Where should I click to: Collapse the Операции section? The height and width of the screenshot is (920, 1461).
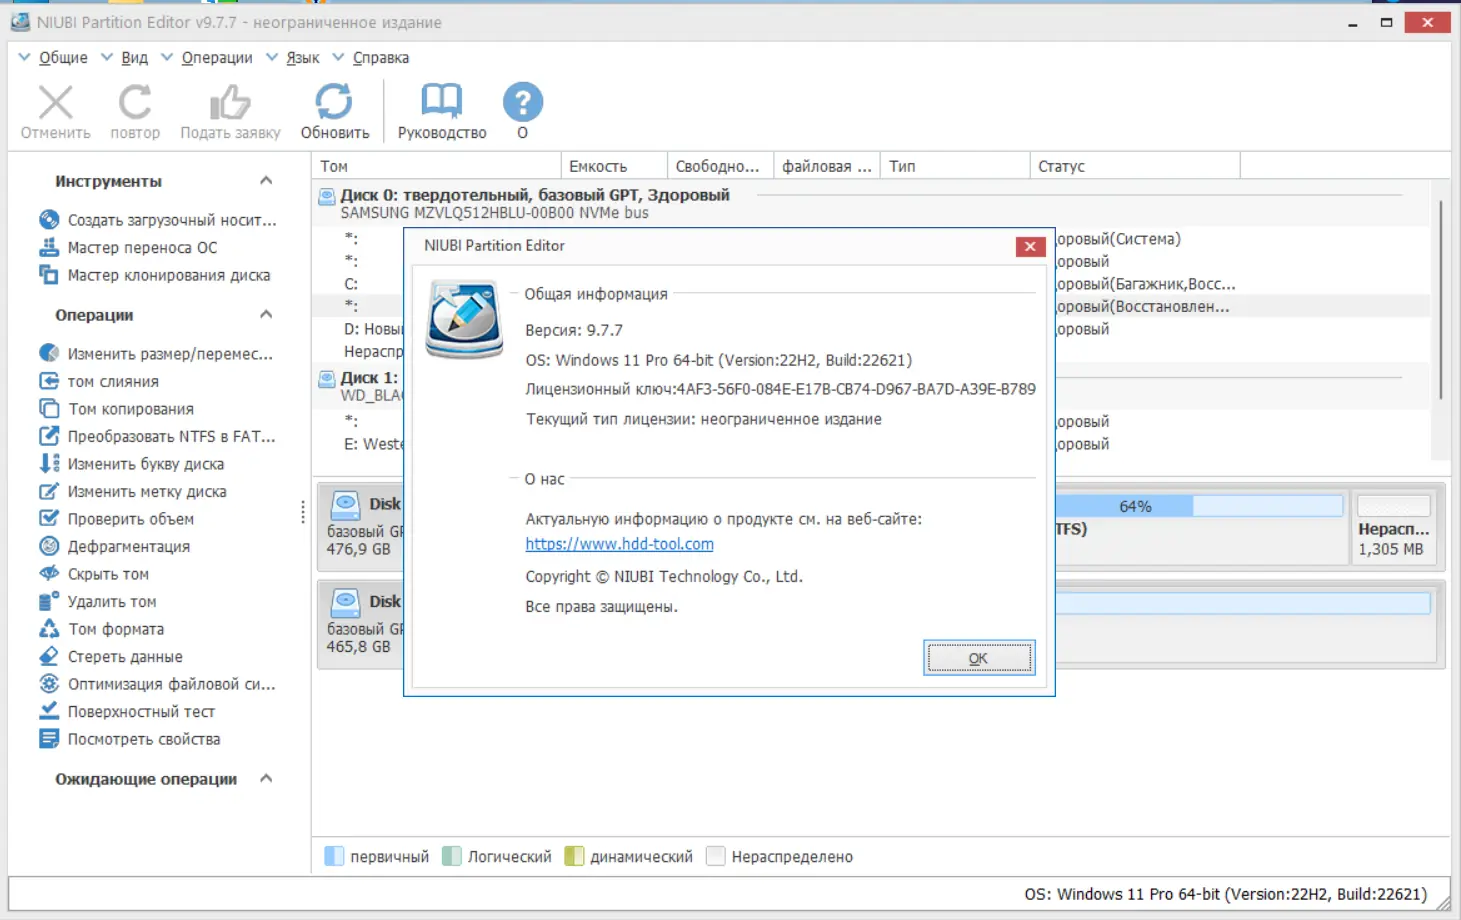(266, 314)
